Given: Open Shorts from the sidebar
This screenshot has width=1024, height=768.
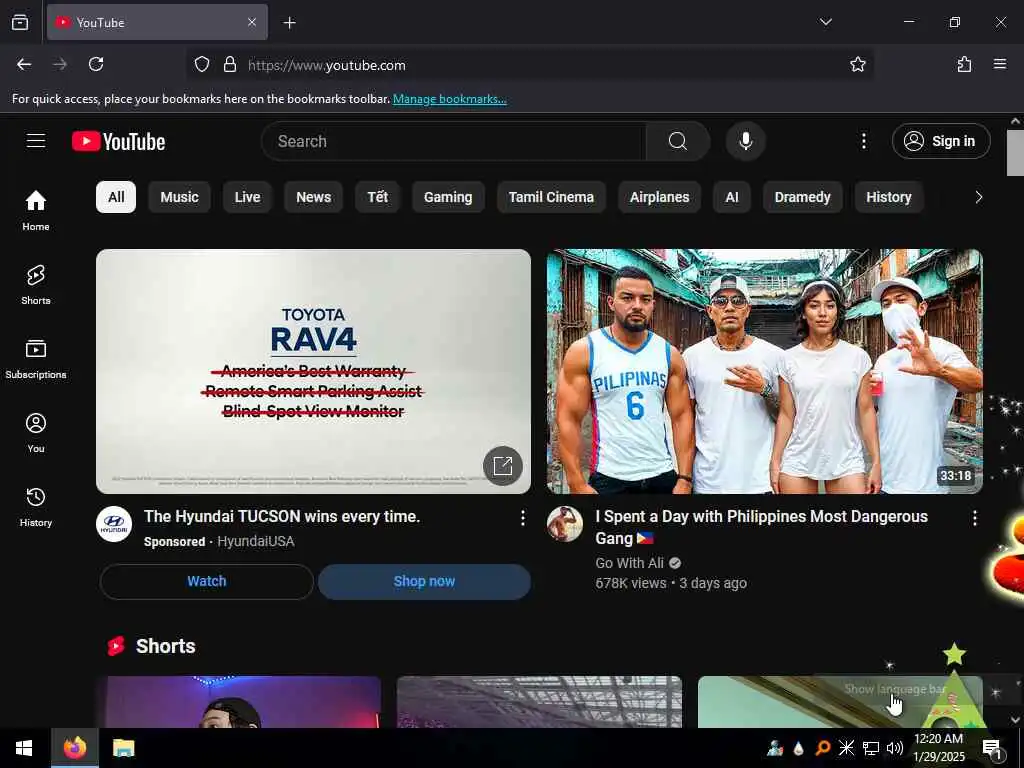Looking at the screenshot, I should click(36, 285).
